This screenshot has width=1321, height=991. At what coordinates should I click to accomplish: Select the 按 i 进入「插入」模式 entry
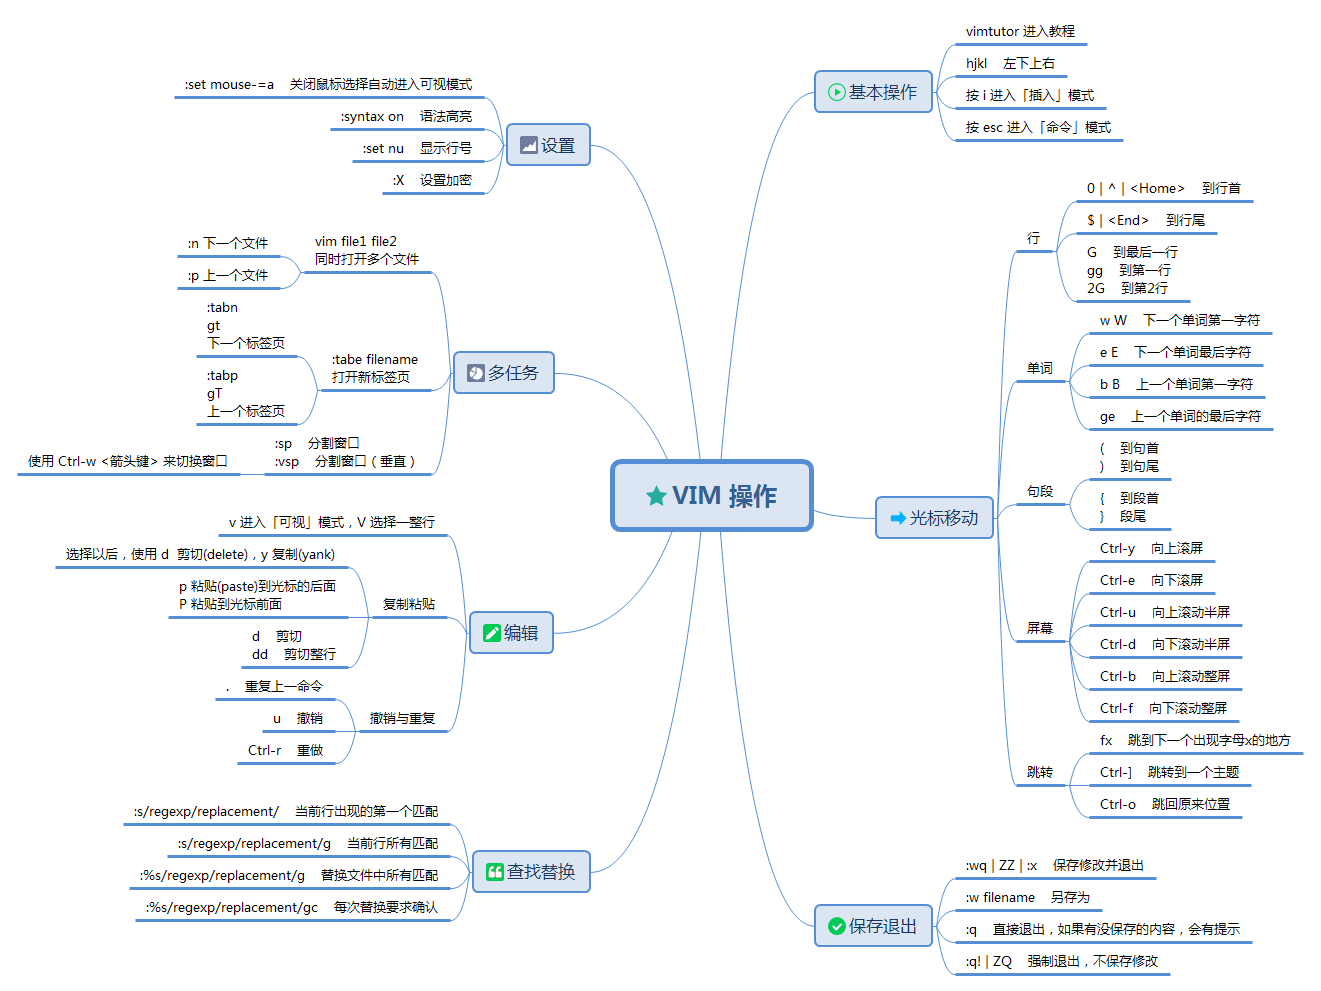pos(1030,95)
